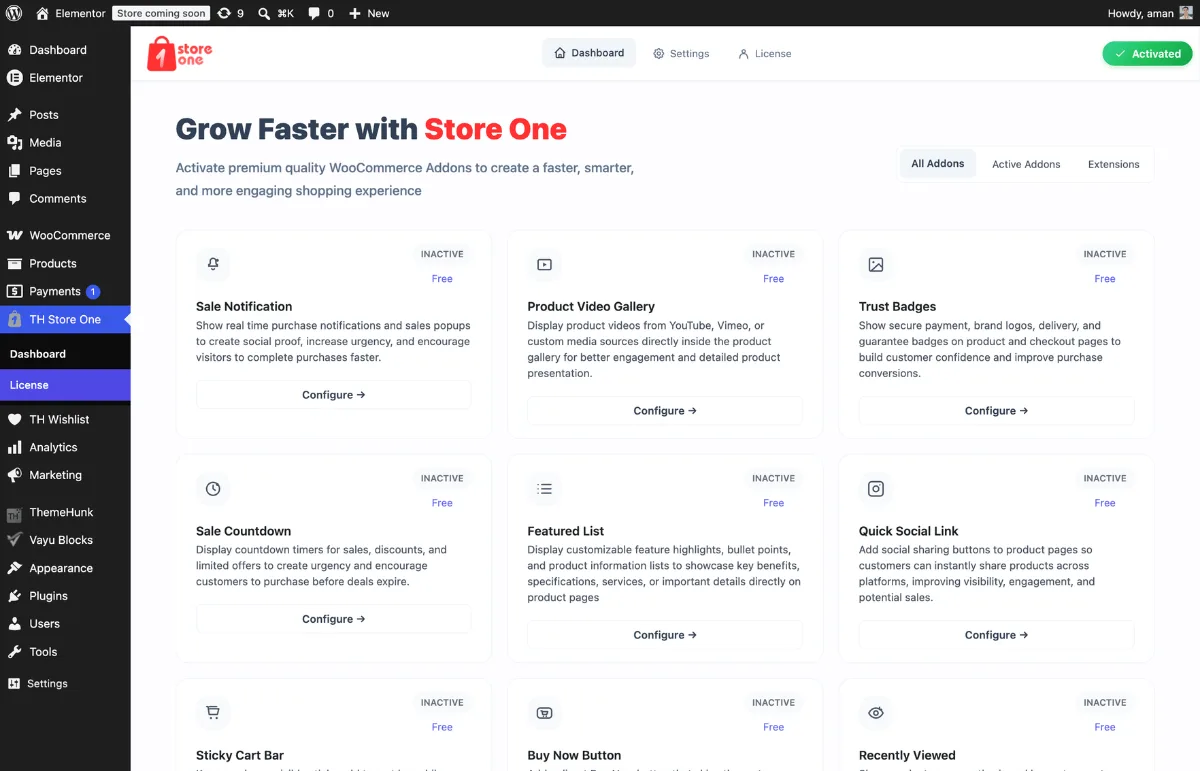Open TH Store One sidebar menu
The height and width of the screenshot is (771, 1200).
(65, 320)
